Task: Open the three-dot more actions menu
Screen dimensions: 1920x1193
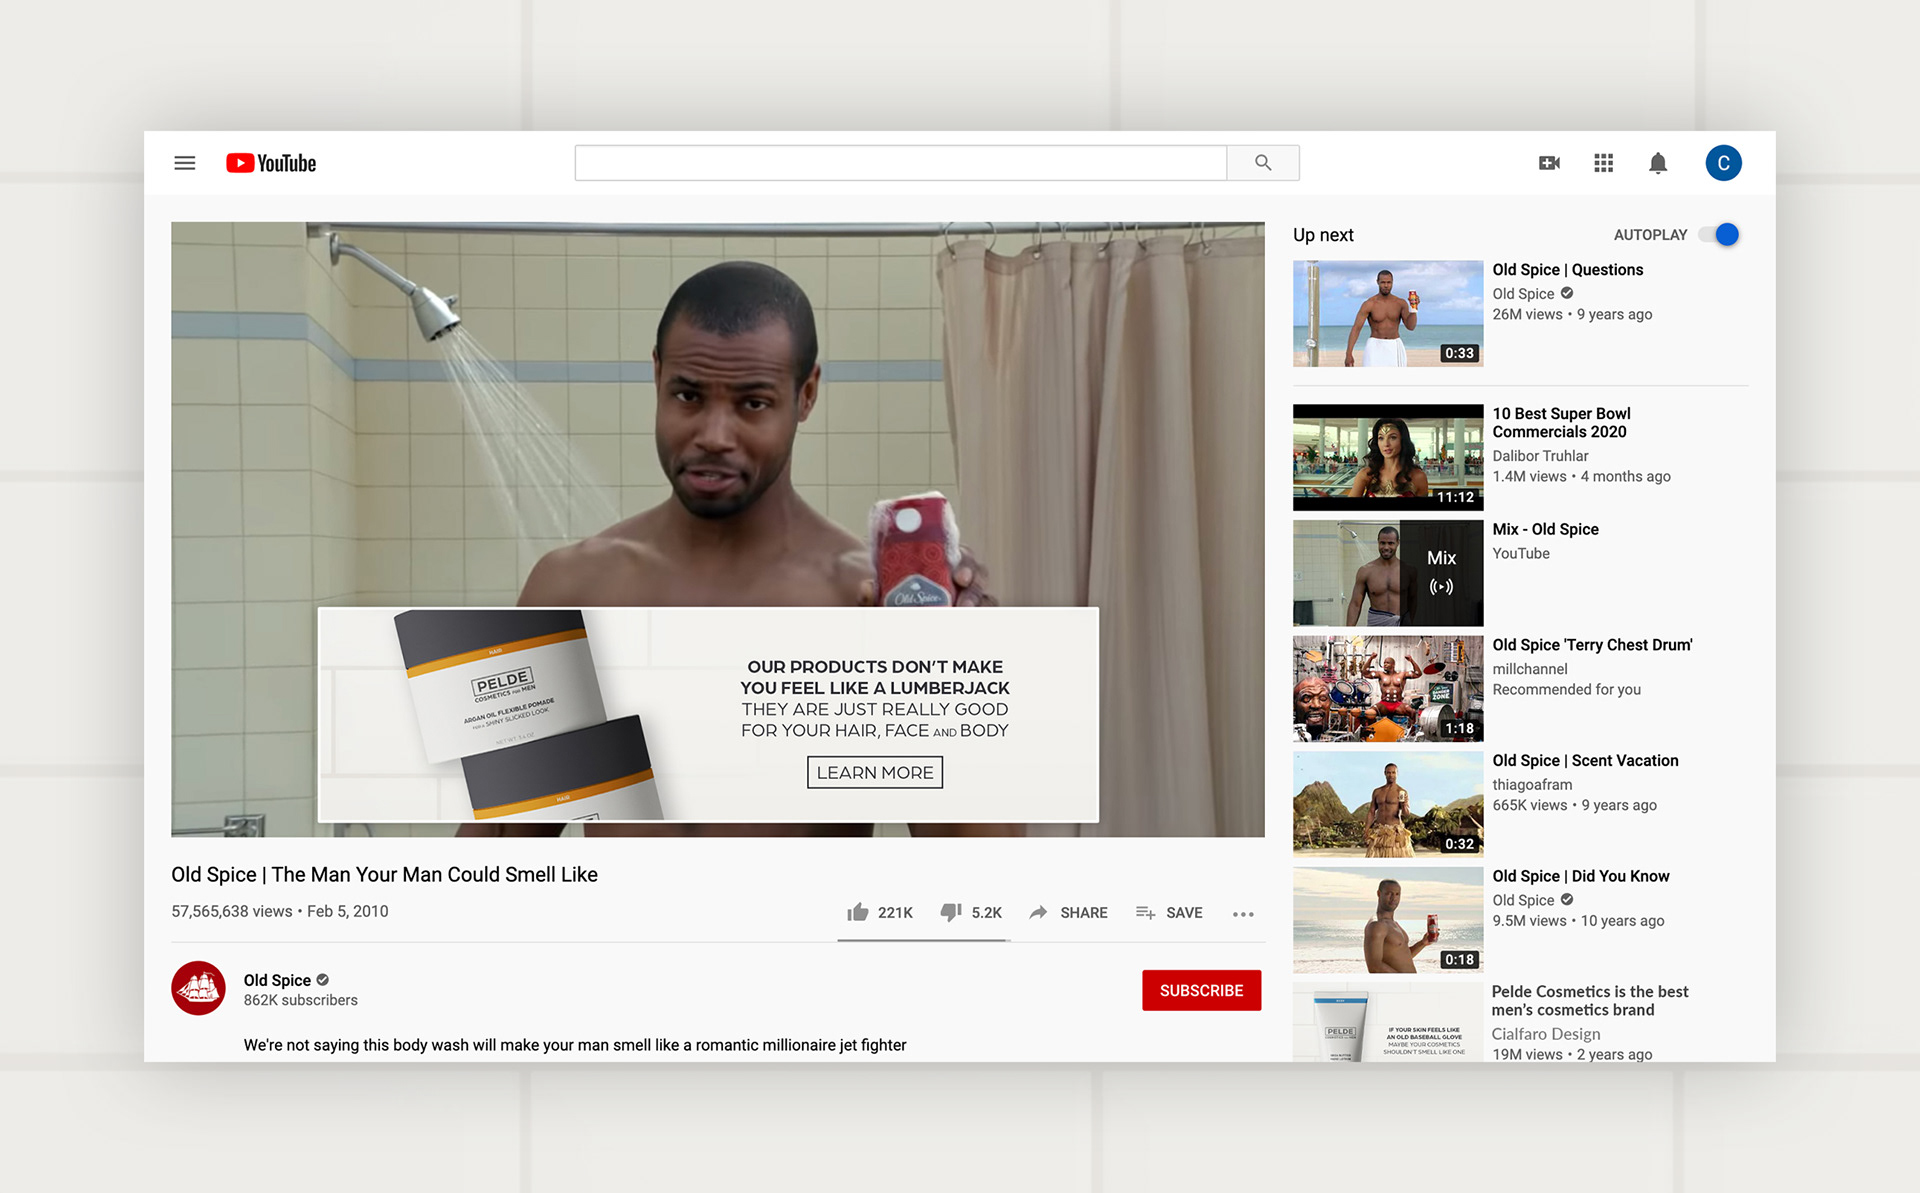Action: tap(1243, 914)
